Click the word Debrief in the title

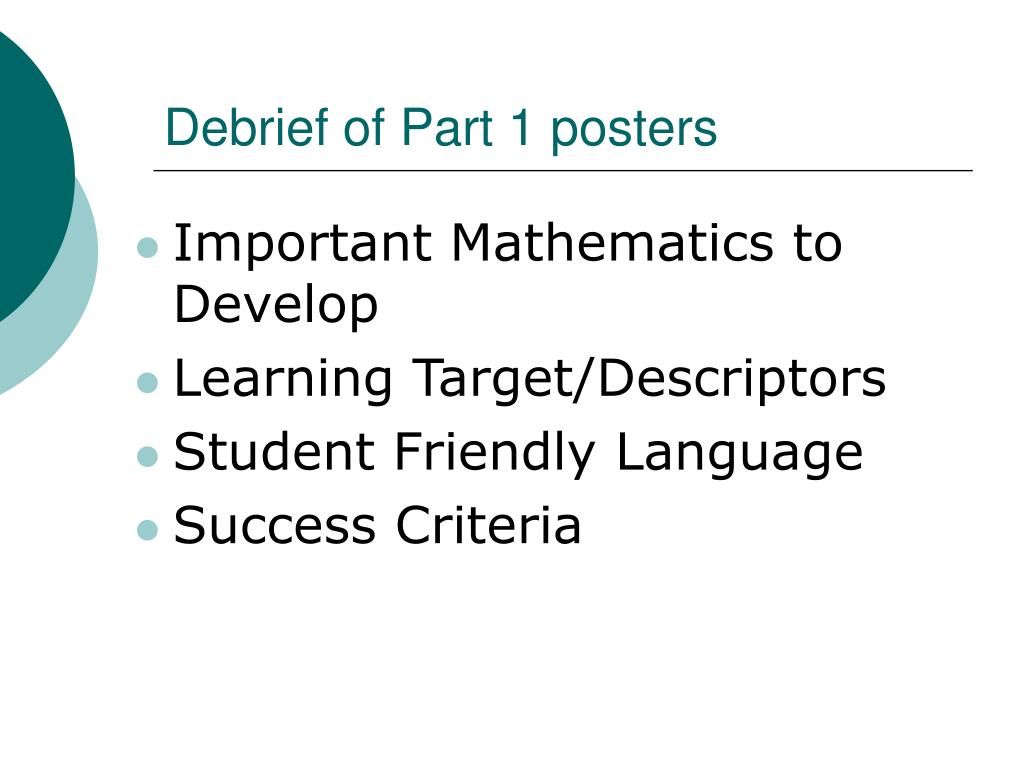pos(248,127)
